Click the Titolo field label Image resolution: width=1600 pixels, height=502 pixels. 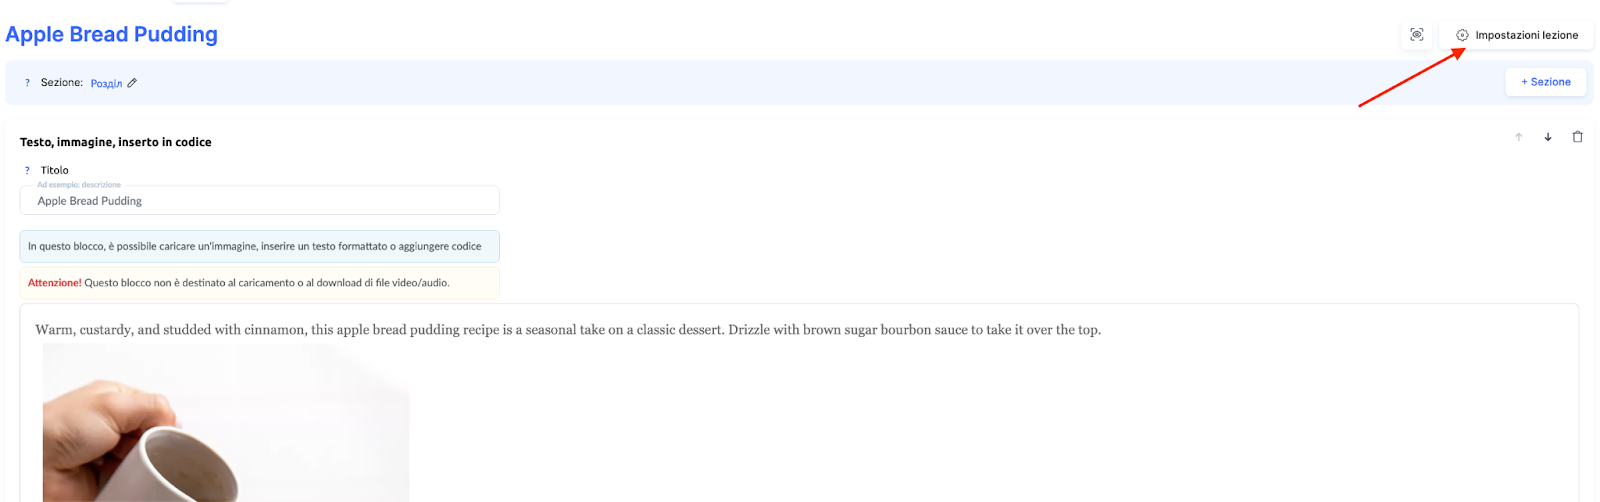click(55, 170)
